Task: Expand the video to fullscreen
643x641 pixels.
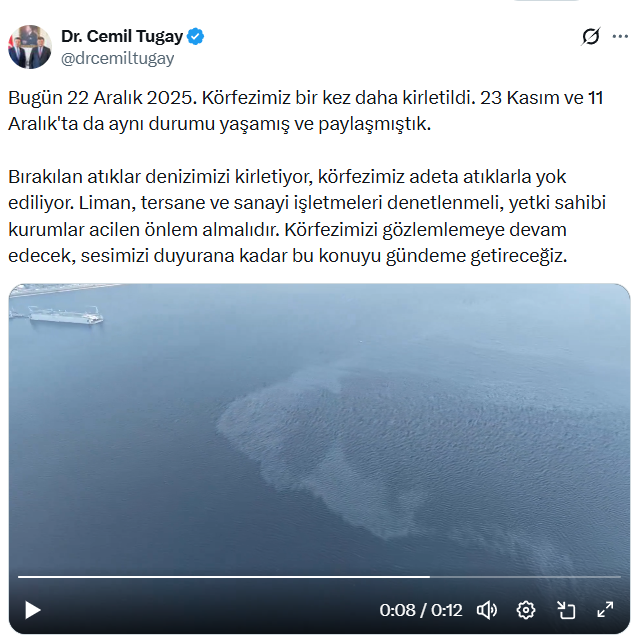Action: [605, 609]
